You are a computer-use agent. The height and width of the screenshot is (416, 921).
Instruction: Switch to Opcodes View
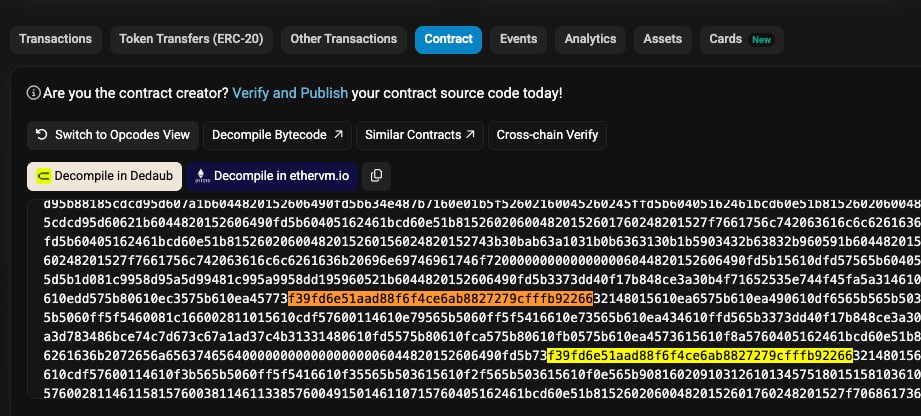(x=113, y=135)
